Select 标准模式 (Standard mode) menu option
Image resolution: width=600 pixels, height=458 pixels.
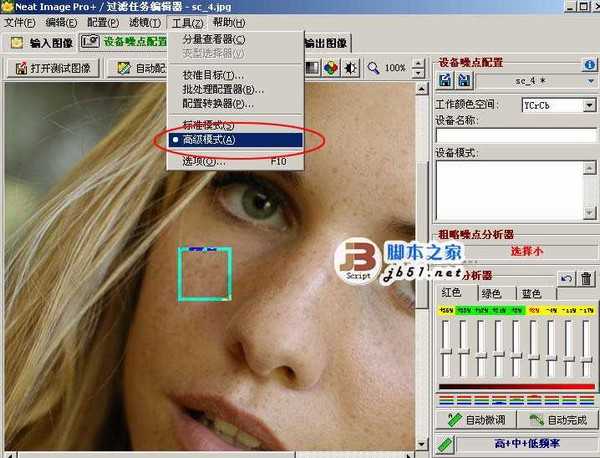(208, 126)
